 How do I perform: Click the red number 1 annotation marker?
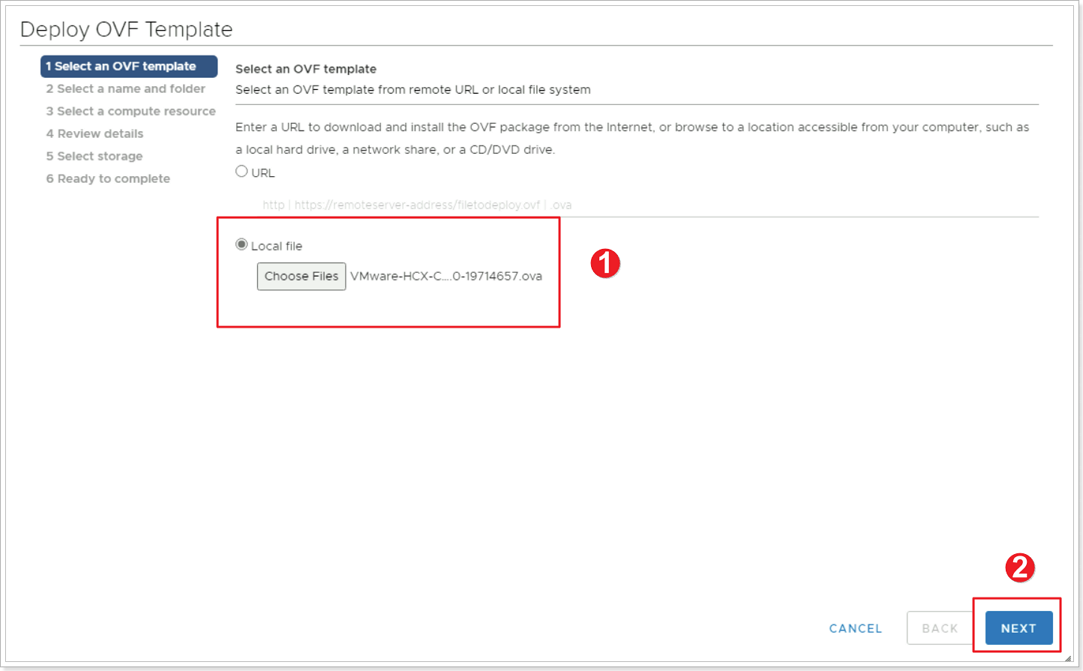pos(606,263)
